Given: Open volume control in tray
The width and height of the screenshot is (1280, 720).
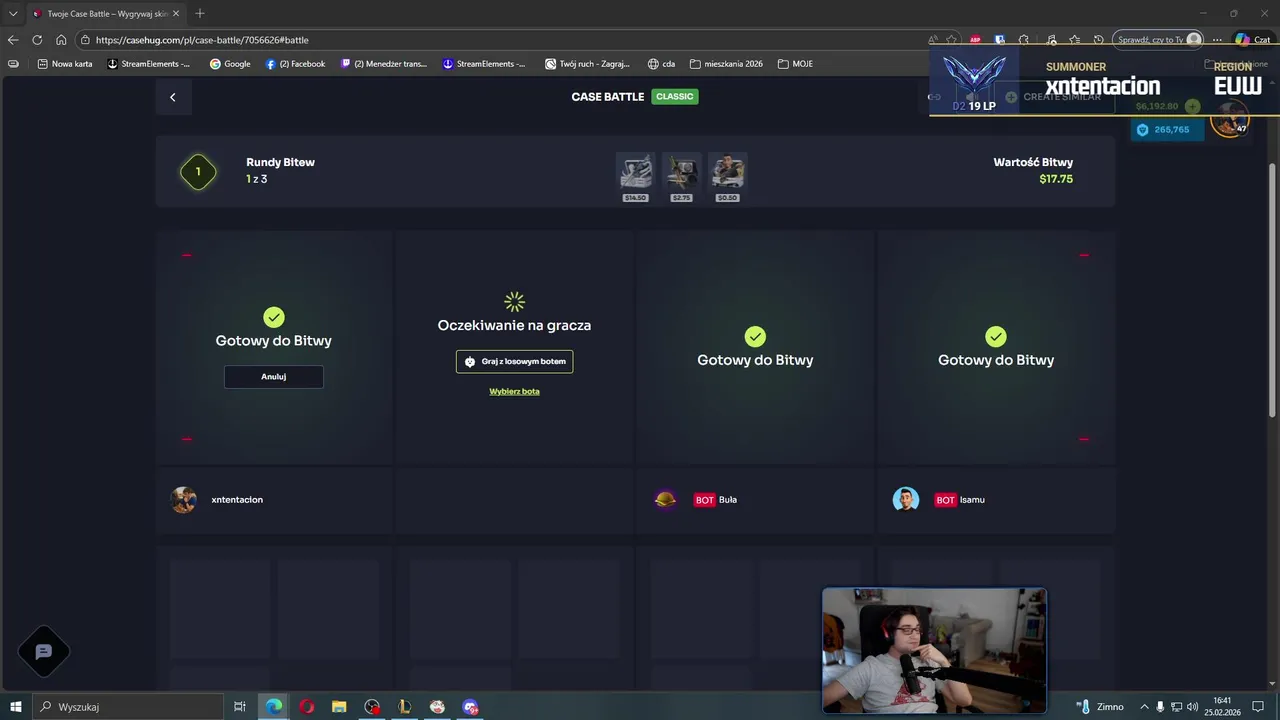Looking at the screenshot, I should [x=1192, y=707].
